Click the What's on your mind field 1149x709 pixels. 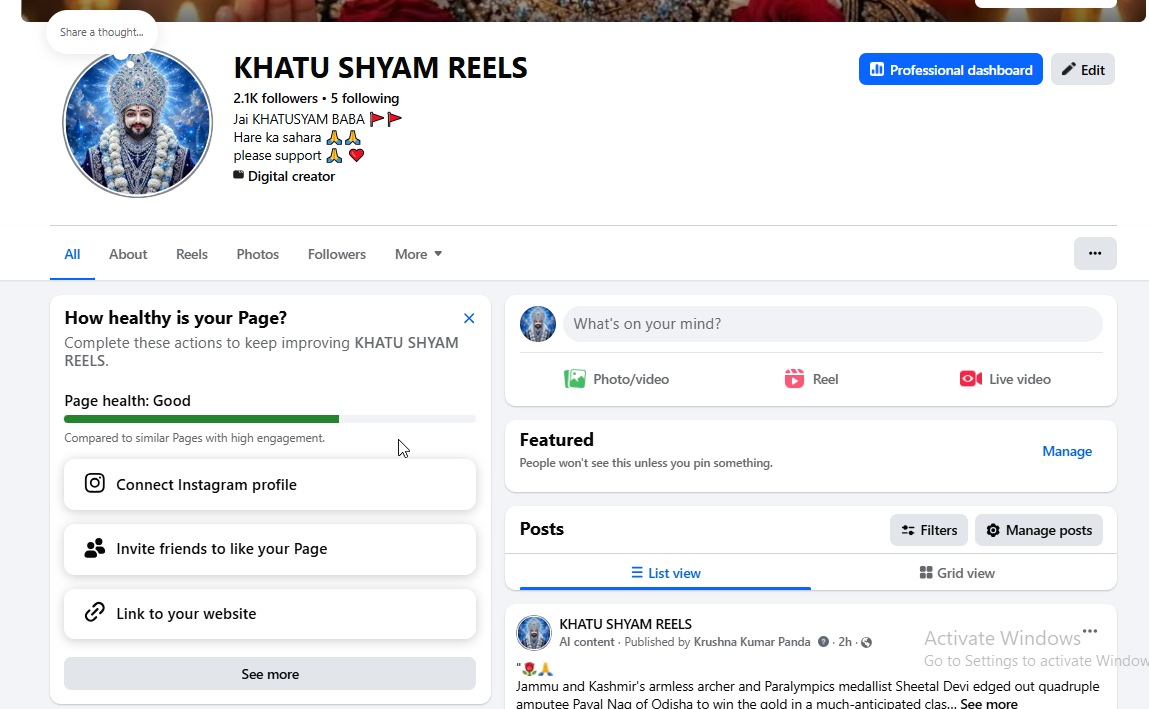[x=832, y=324]
